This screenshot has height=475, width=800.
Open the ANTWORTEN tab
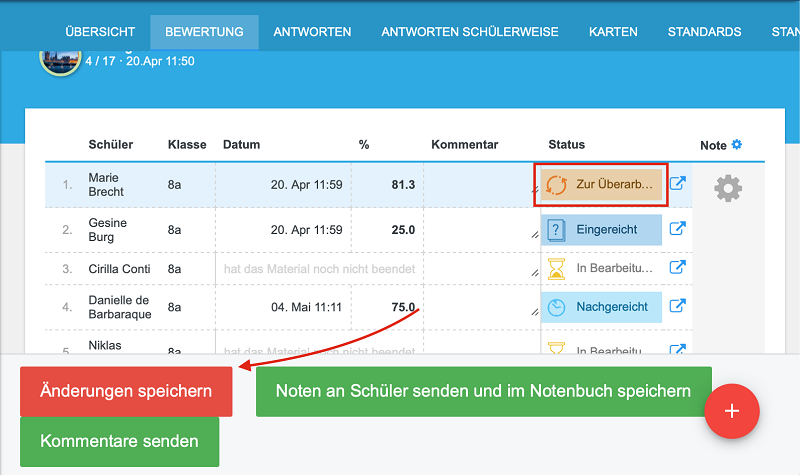[312, 32]
